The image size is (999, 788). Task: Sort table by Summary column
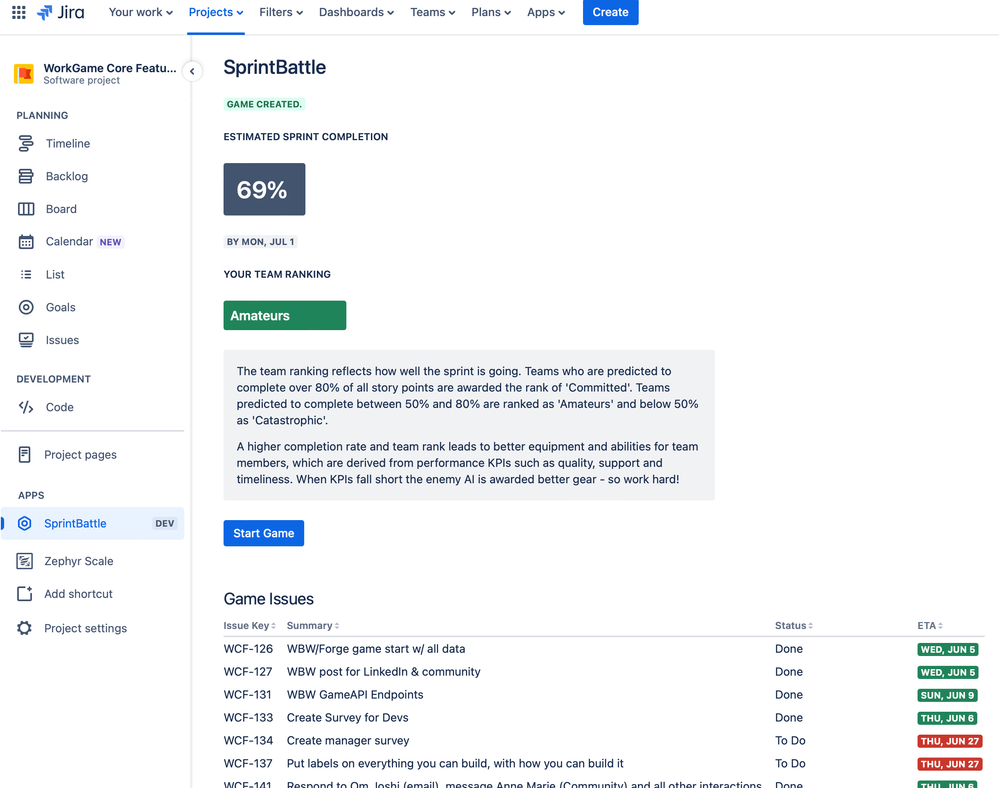point(313,626)
